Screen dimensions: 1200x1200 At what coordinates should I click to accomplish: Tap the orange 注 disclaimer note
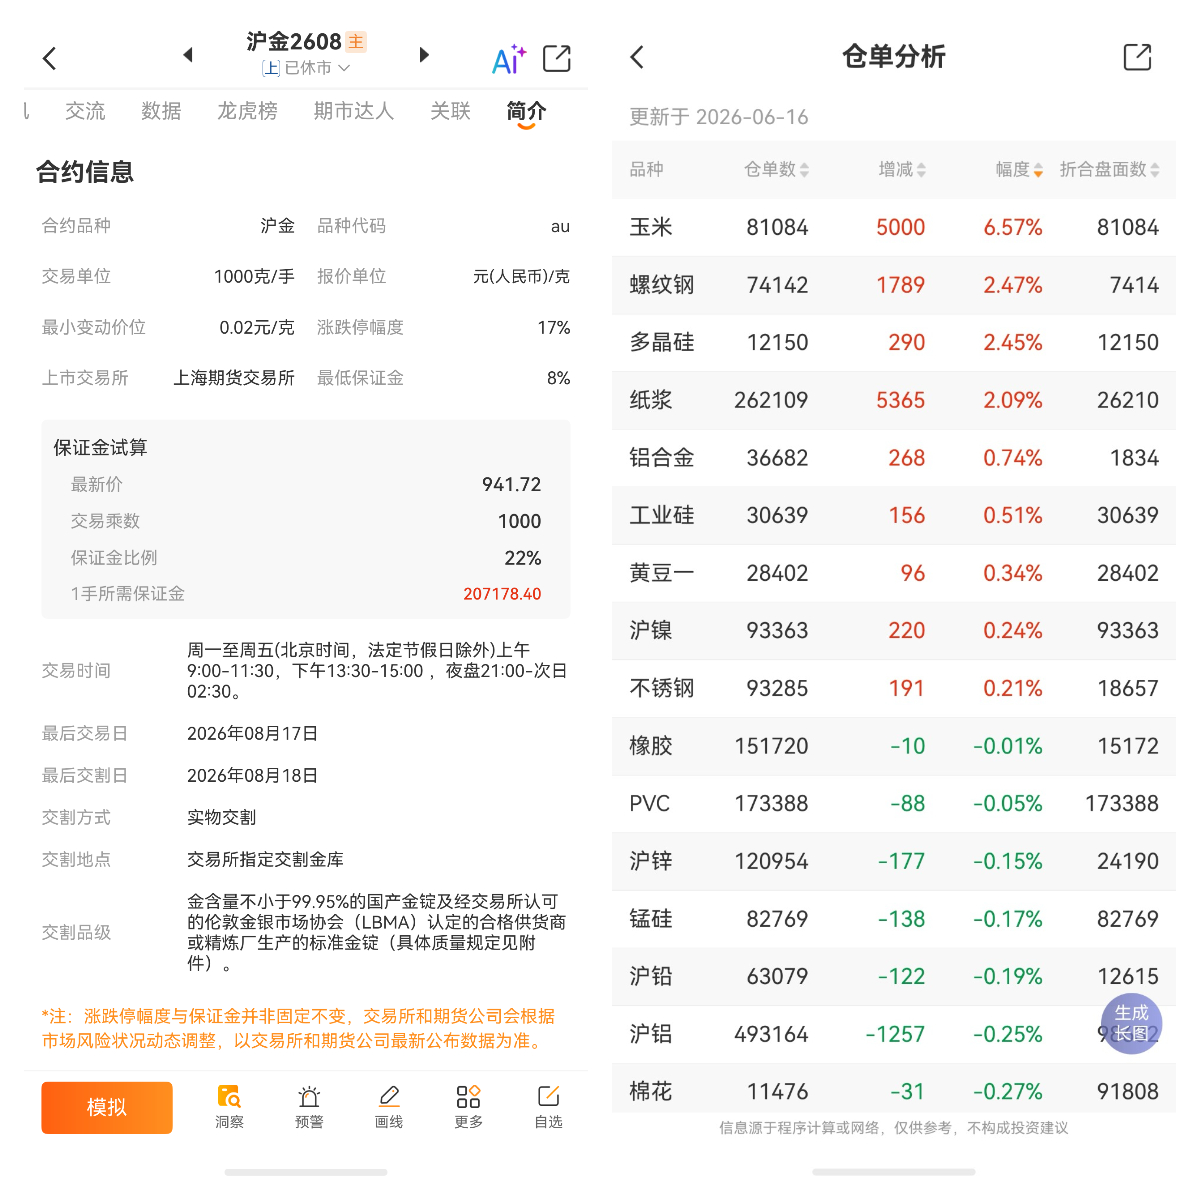click(x=298, y=1028)
